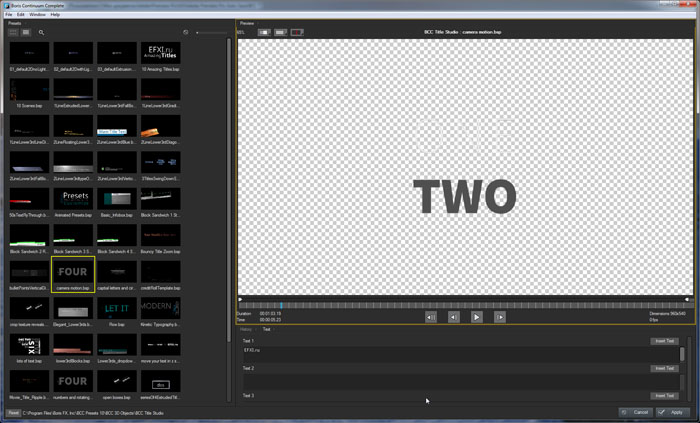Select first preview view mode icon
The height and width of the screenshot is (423, 700).
[x=264, y=33]
